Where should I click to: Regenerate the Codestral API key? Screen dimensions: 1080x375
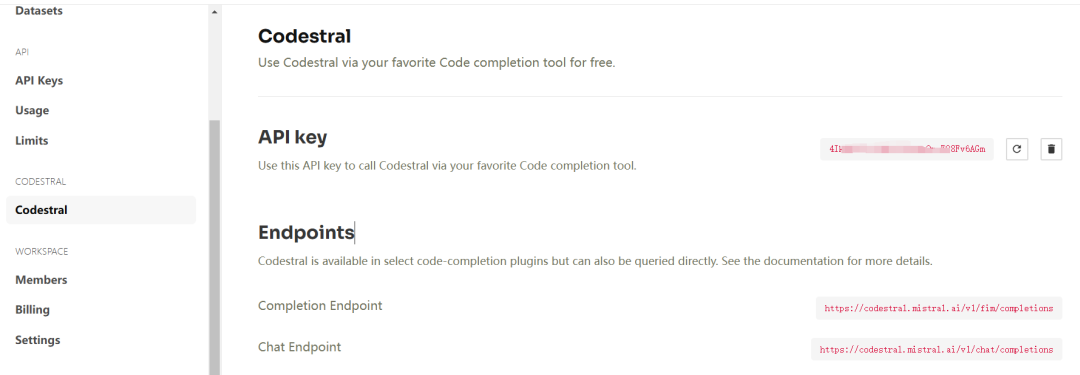[1017, 149]
